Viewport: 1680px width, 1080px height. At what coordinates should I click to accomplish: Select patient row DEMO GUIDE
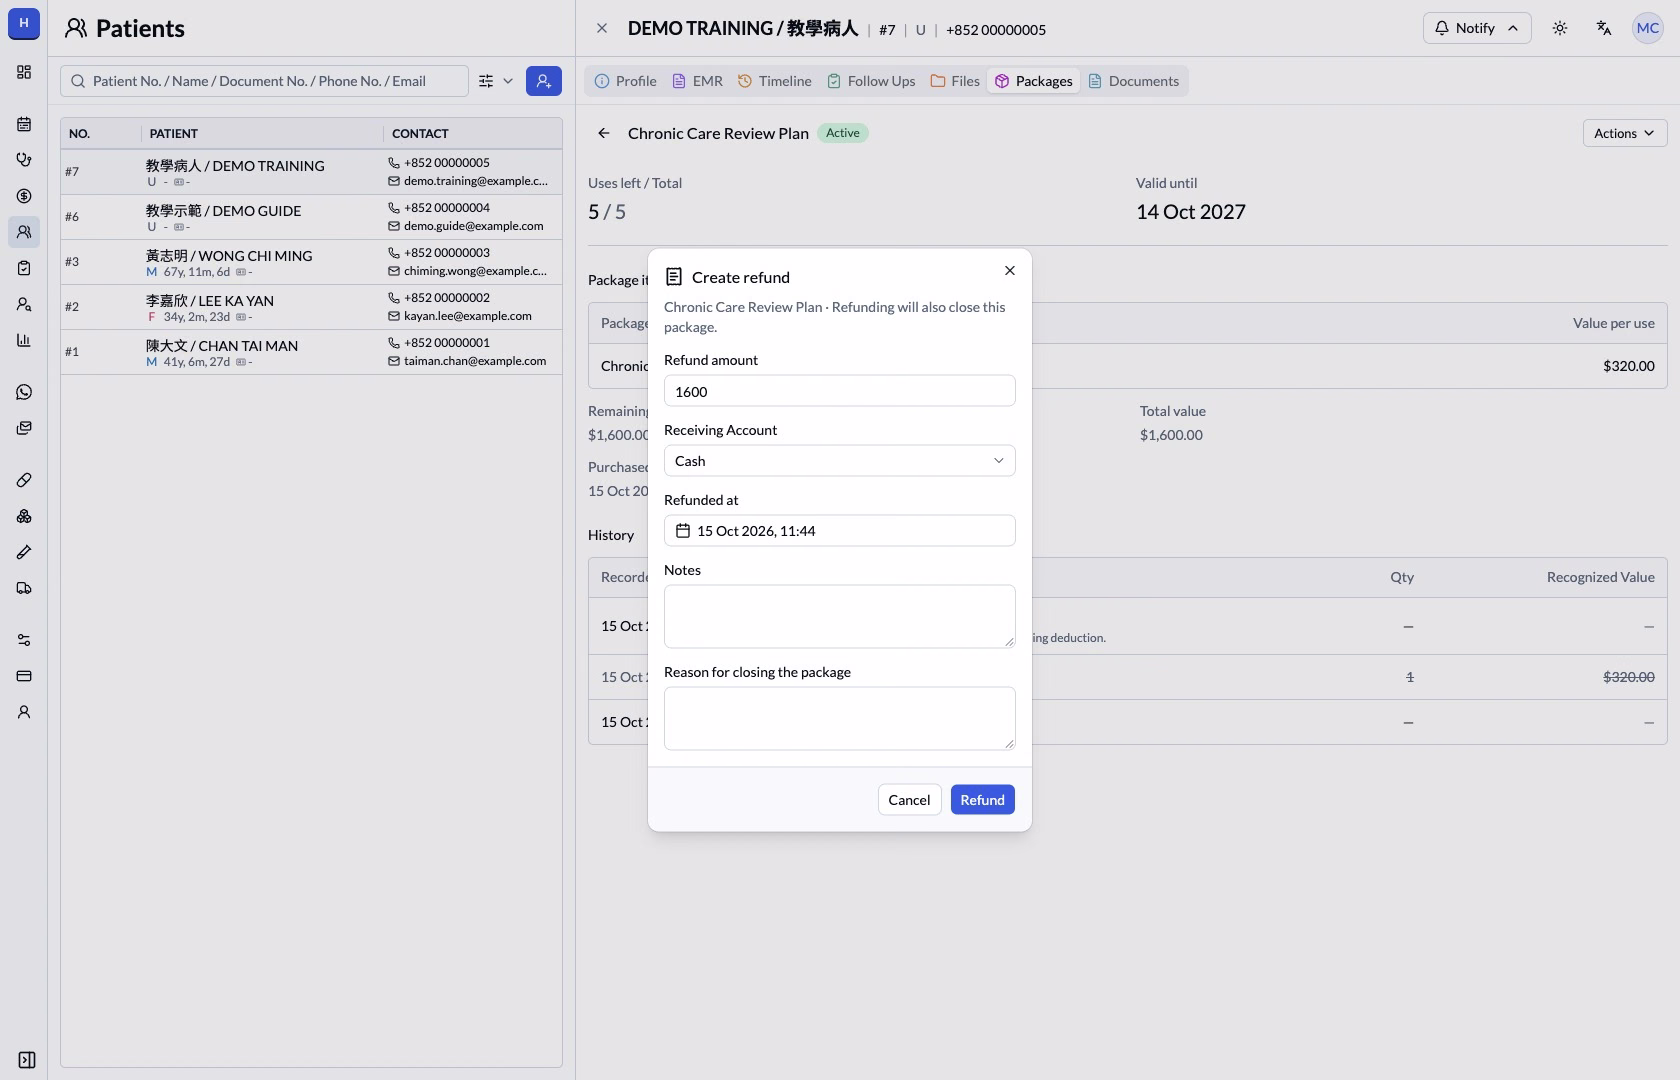[311, 217]
